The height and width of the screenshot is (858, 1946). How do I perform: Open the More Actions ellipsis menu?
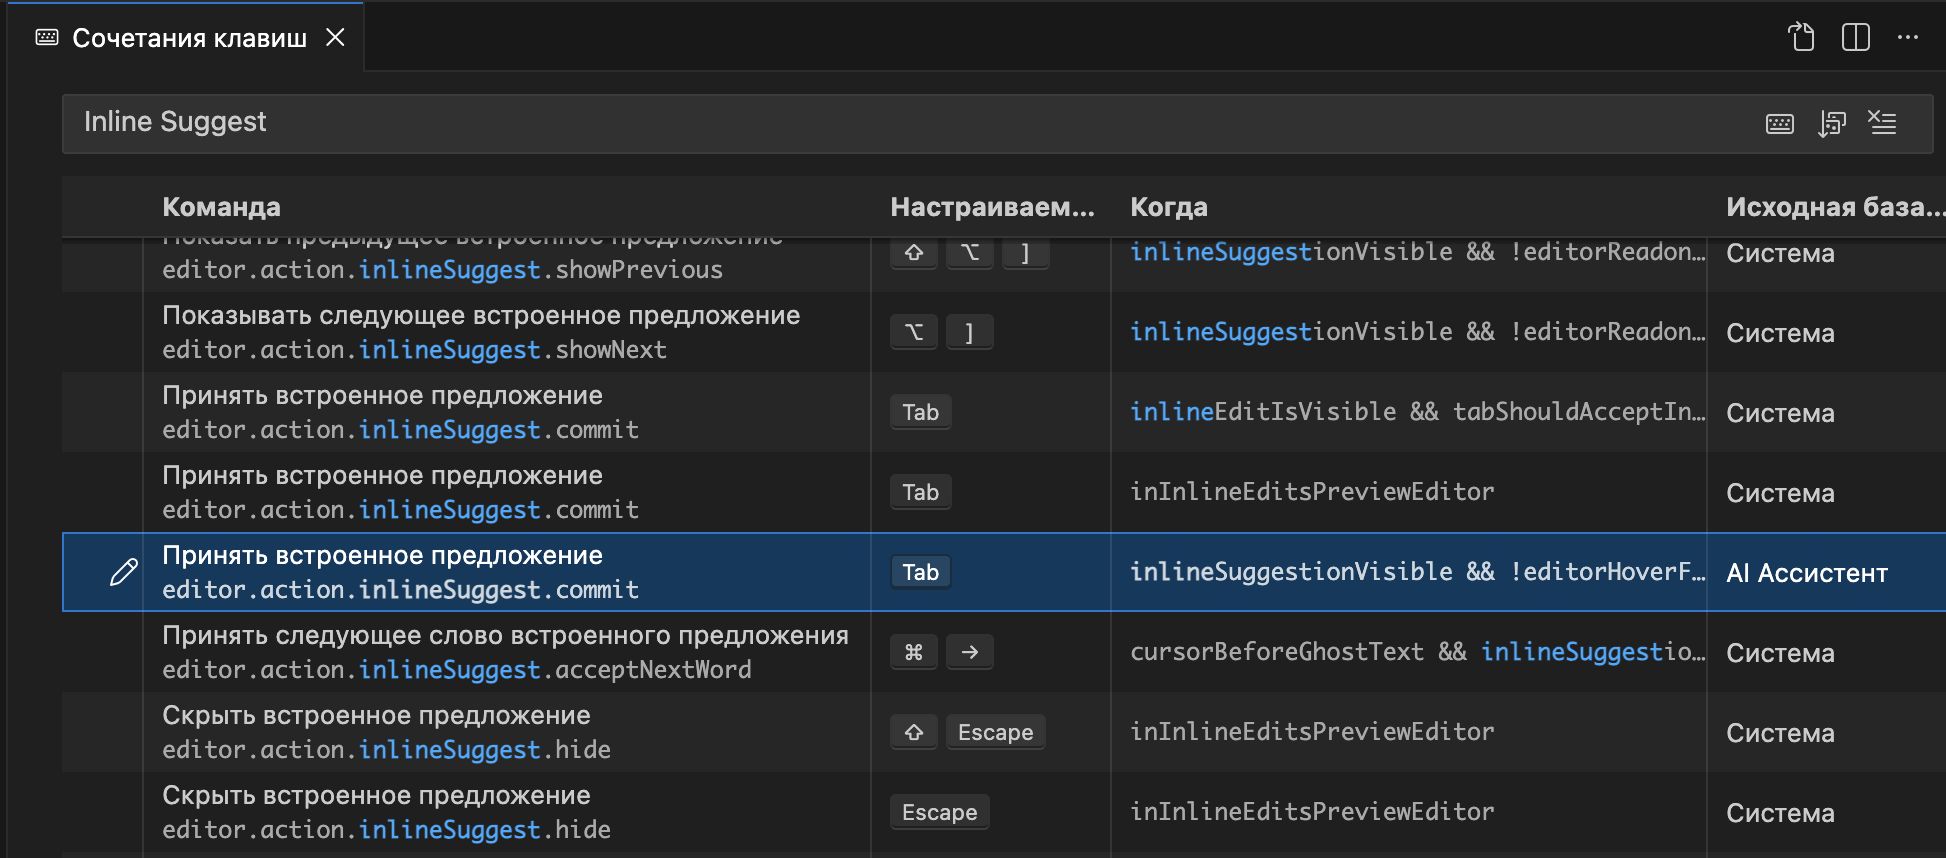coord(1908,37)
